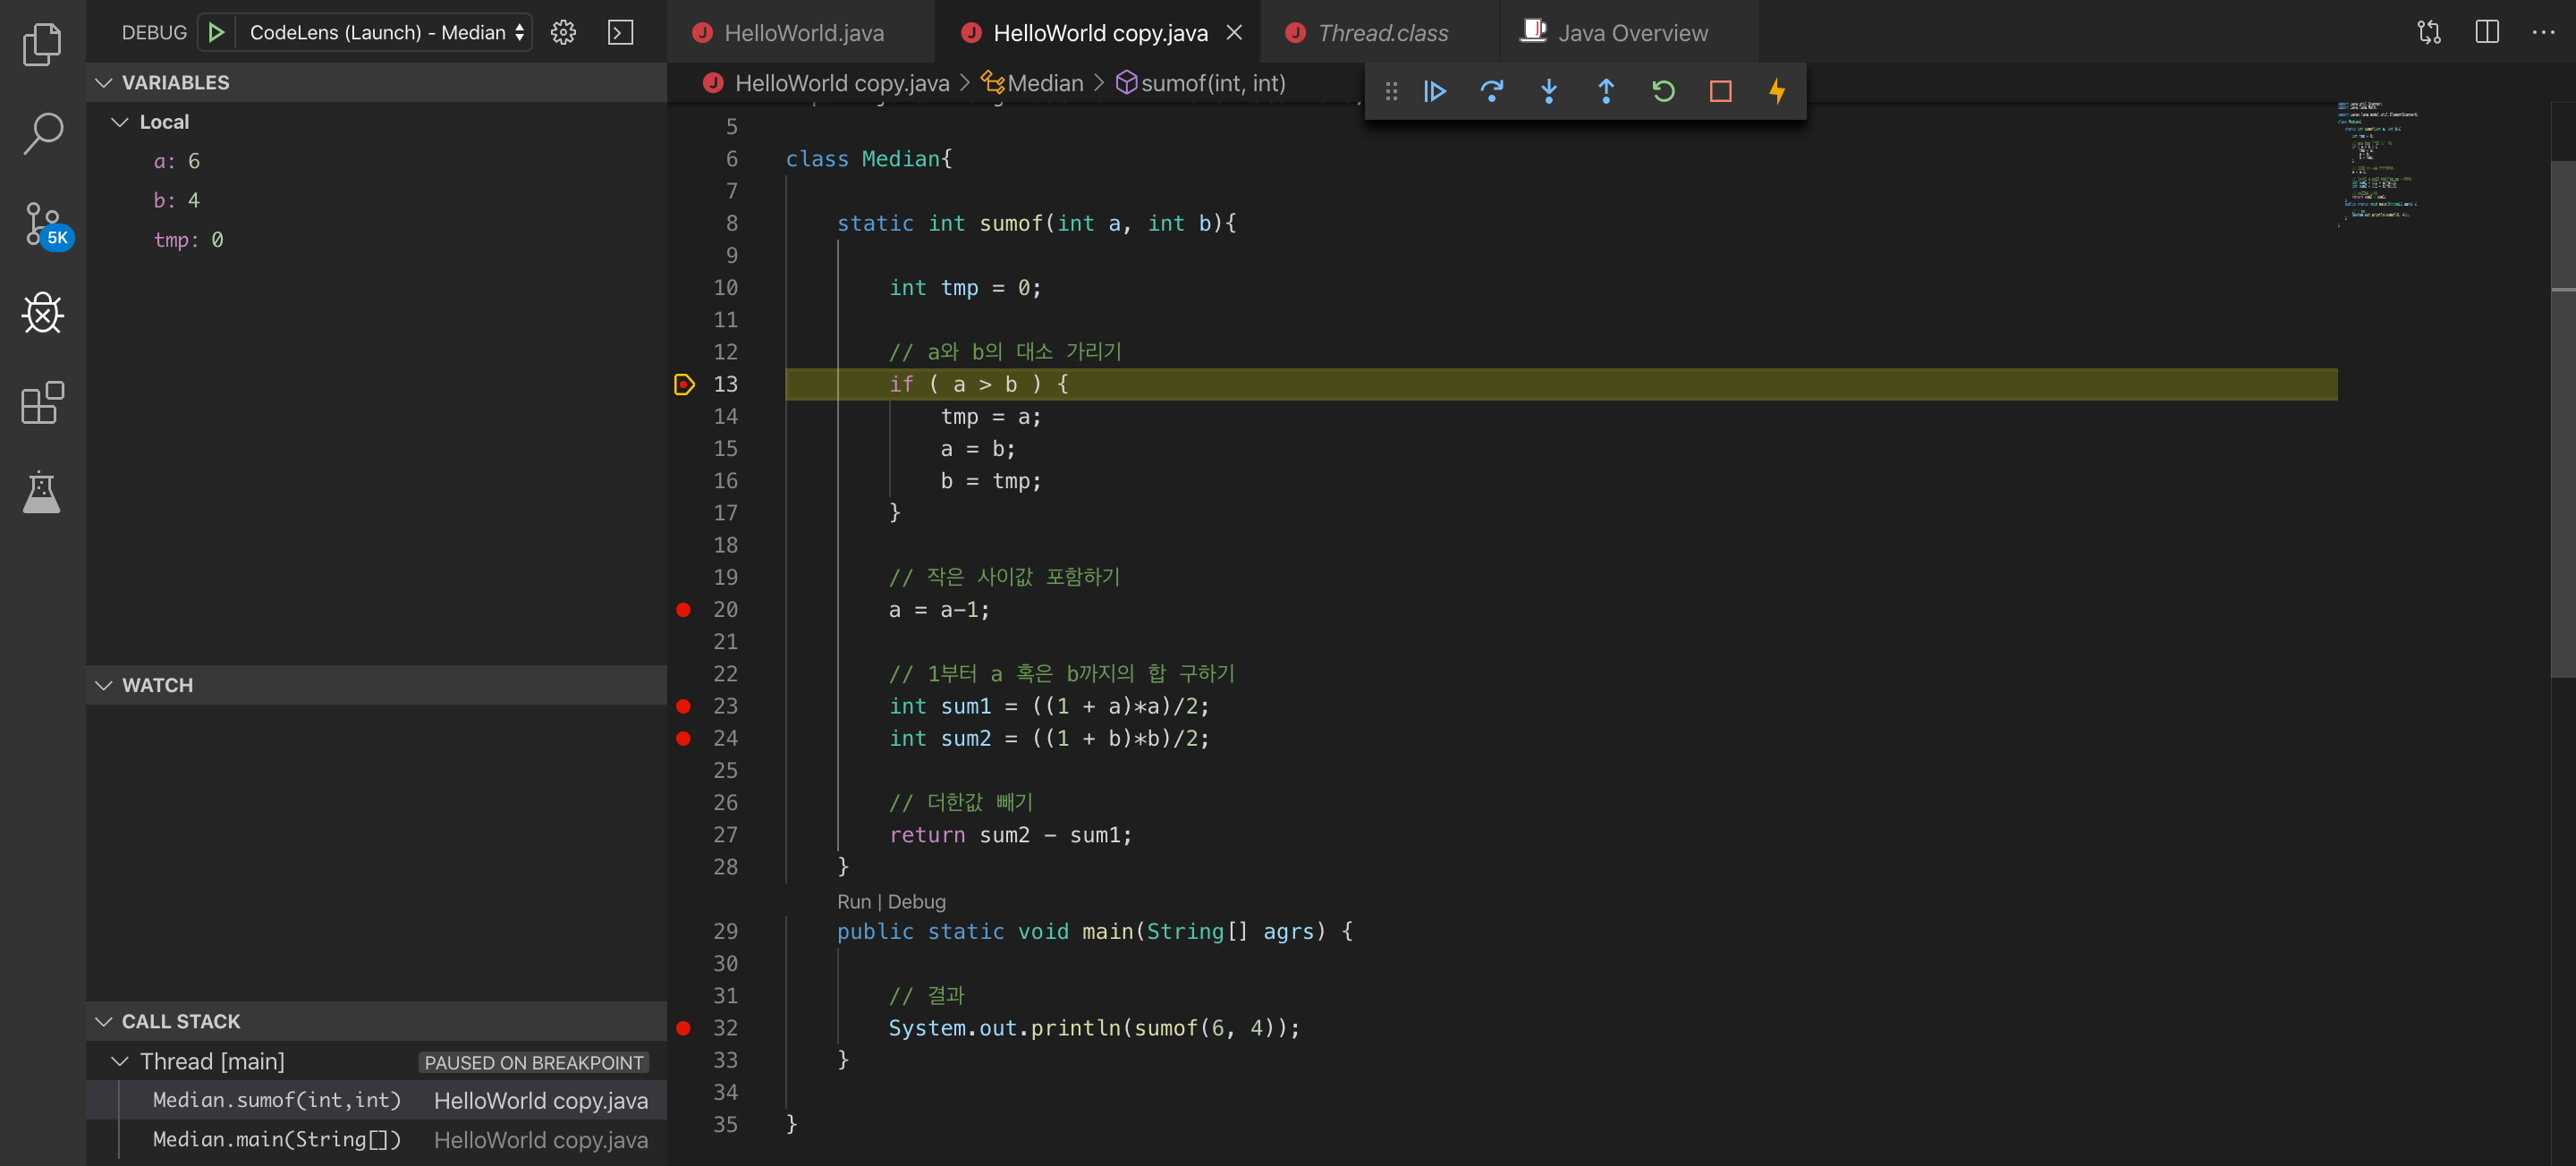Click Hot Code Replace lightning icon
The width and height of the screenshot is (2576, 1166).
1776,92
